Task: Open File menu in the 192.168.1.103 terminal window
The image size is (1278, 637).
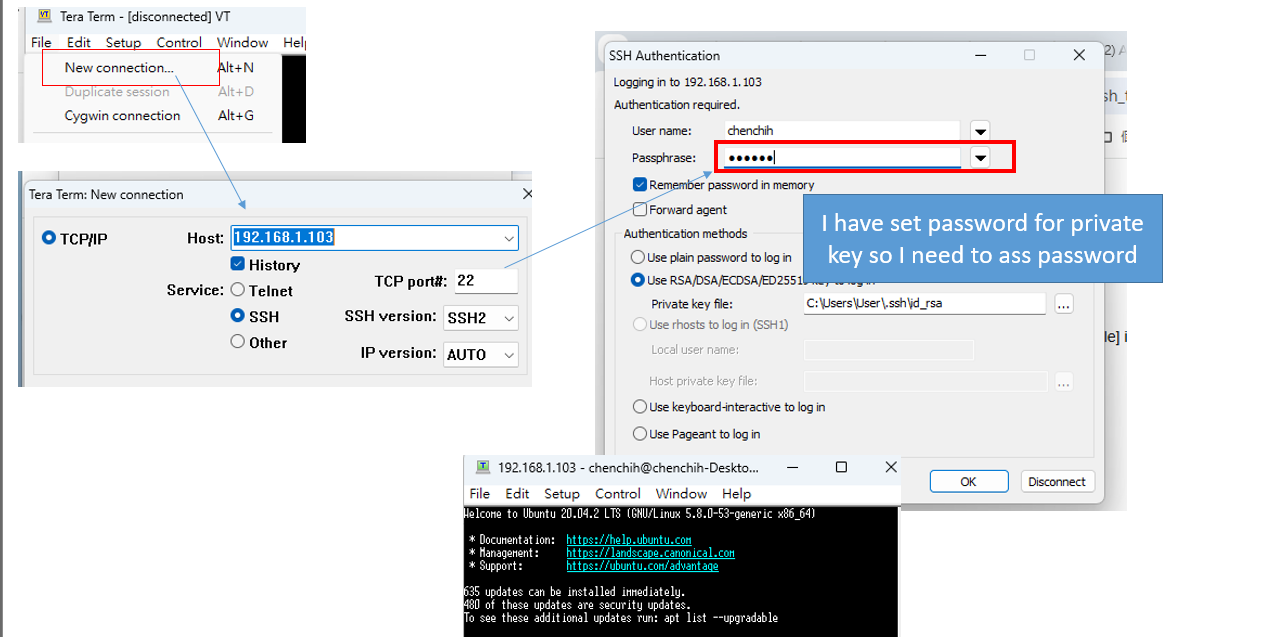Action: [480, 494]
